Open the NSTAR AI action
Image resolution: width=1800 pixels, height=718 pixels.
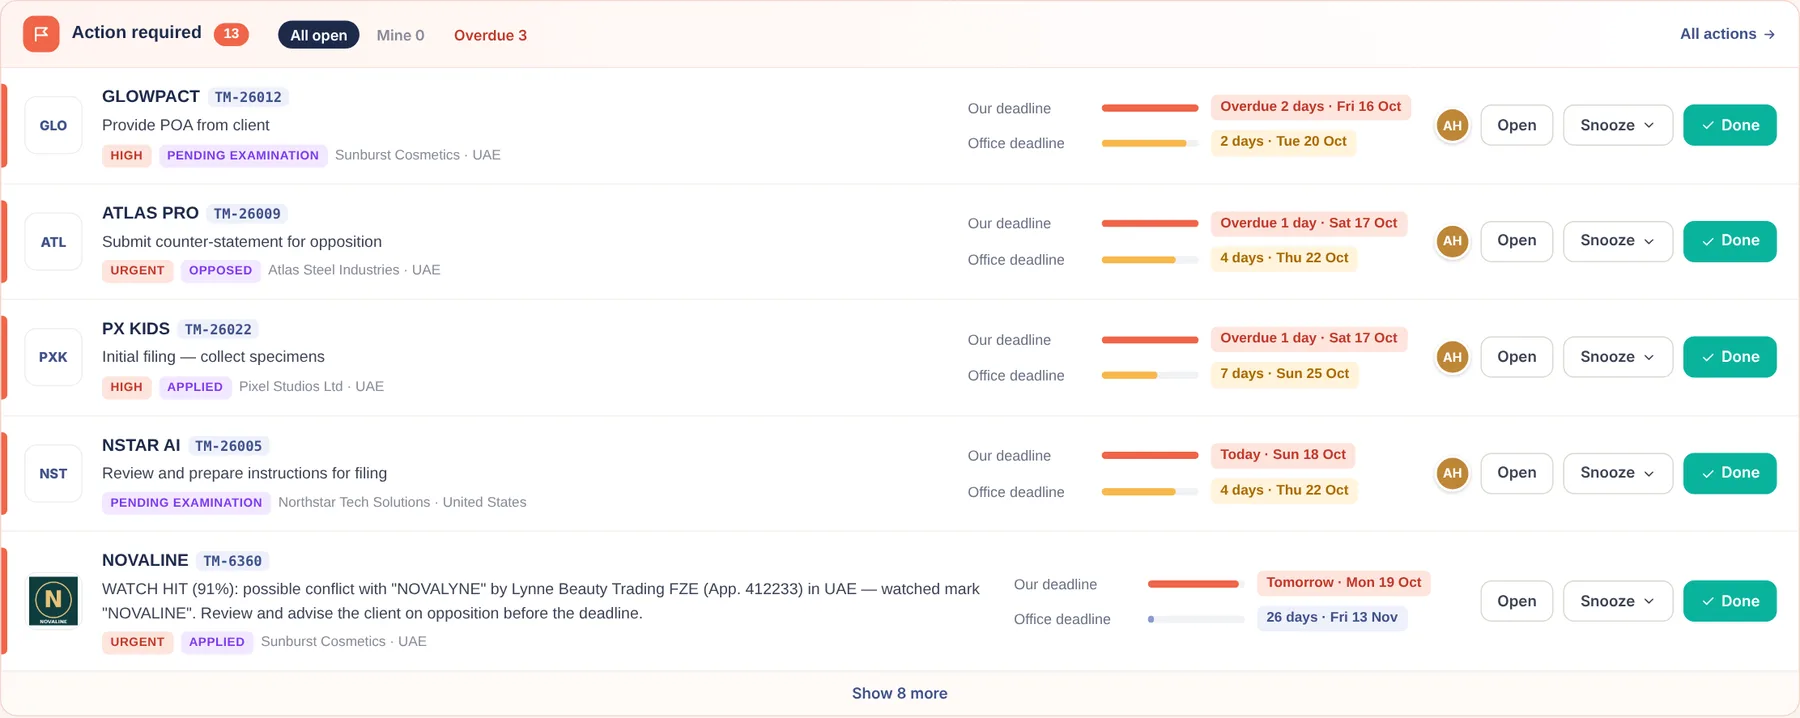[1516, 473]
